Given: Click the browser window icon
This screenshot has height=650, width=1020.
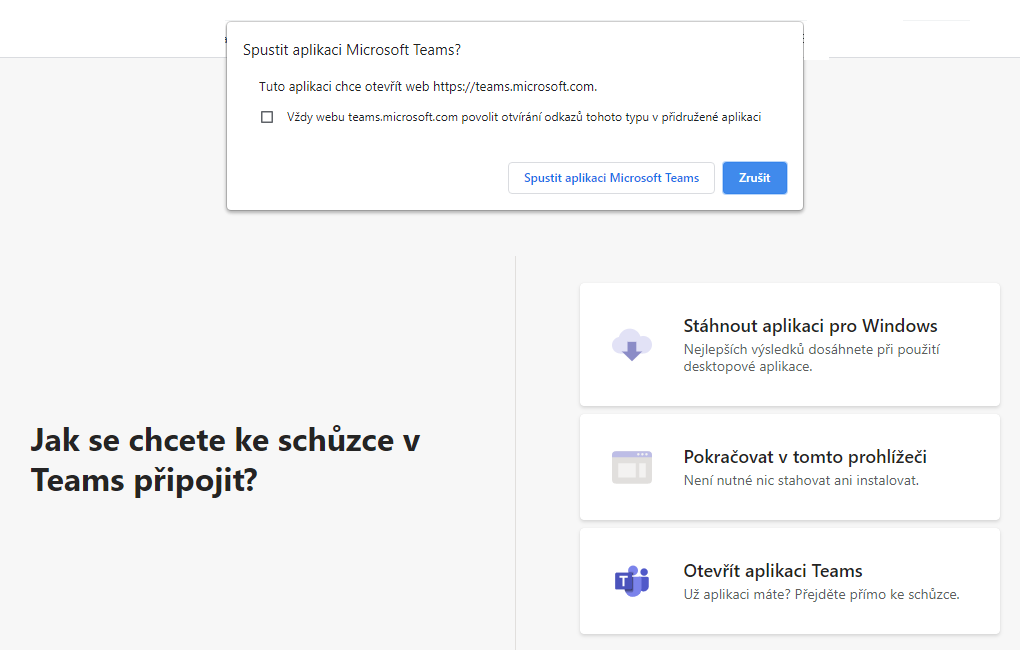Looking at the screenshot, I should [632, 467].
